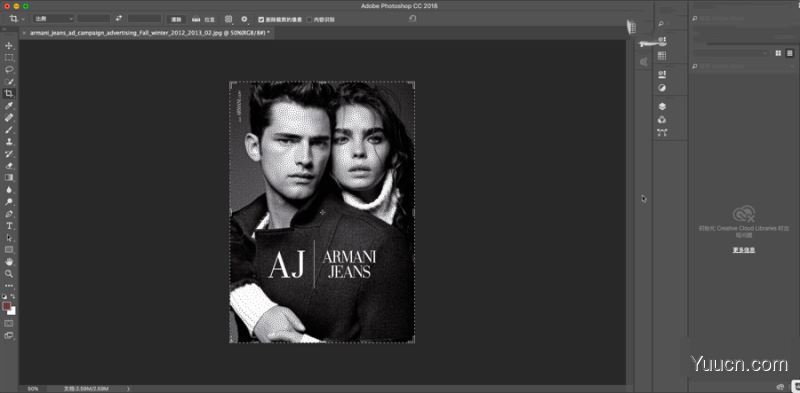
Task: Open the Channels panel icon
Action: [x=662, y=120]
